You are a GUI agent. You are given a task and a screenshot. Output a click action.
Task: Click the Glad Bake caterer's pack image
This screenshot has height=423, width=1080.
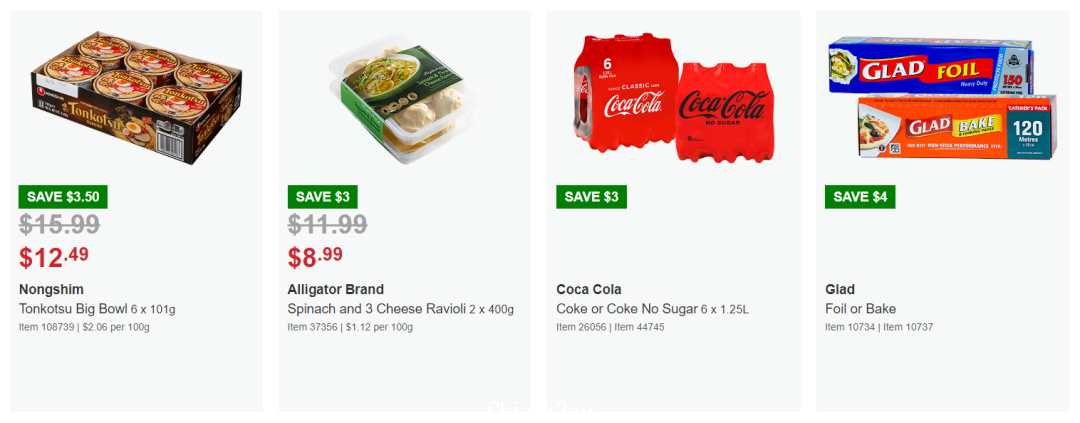click(x=957, y=127)
